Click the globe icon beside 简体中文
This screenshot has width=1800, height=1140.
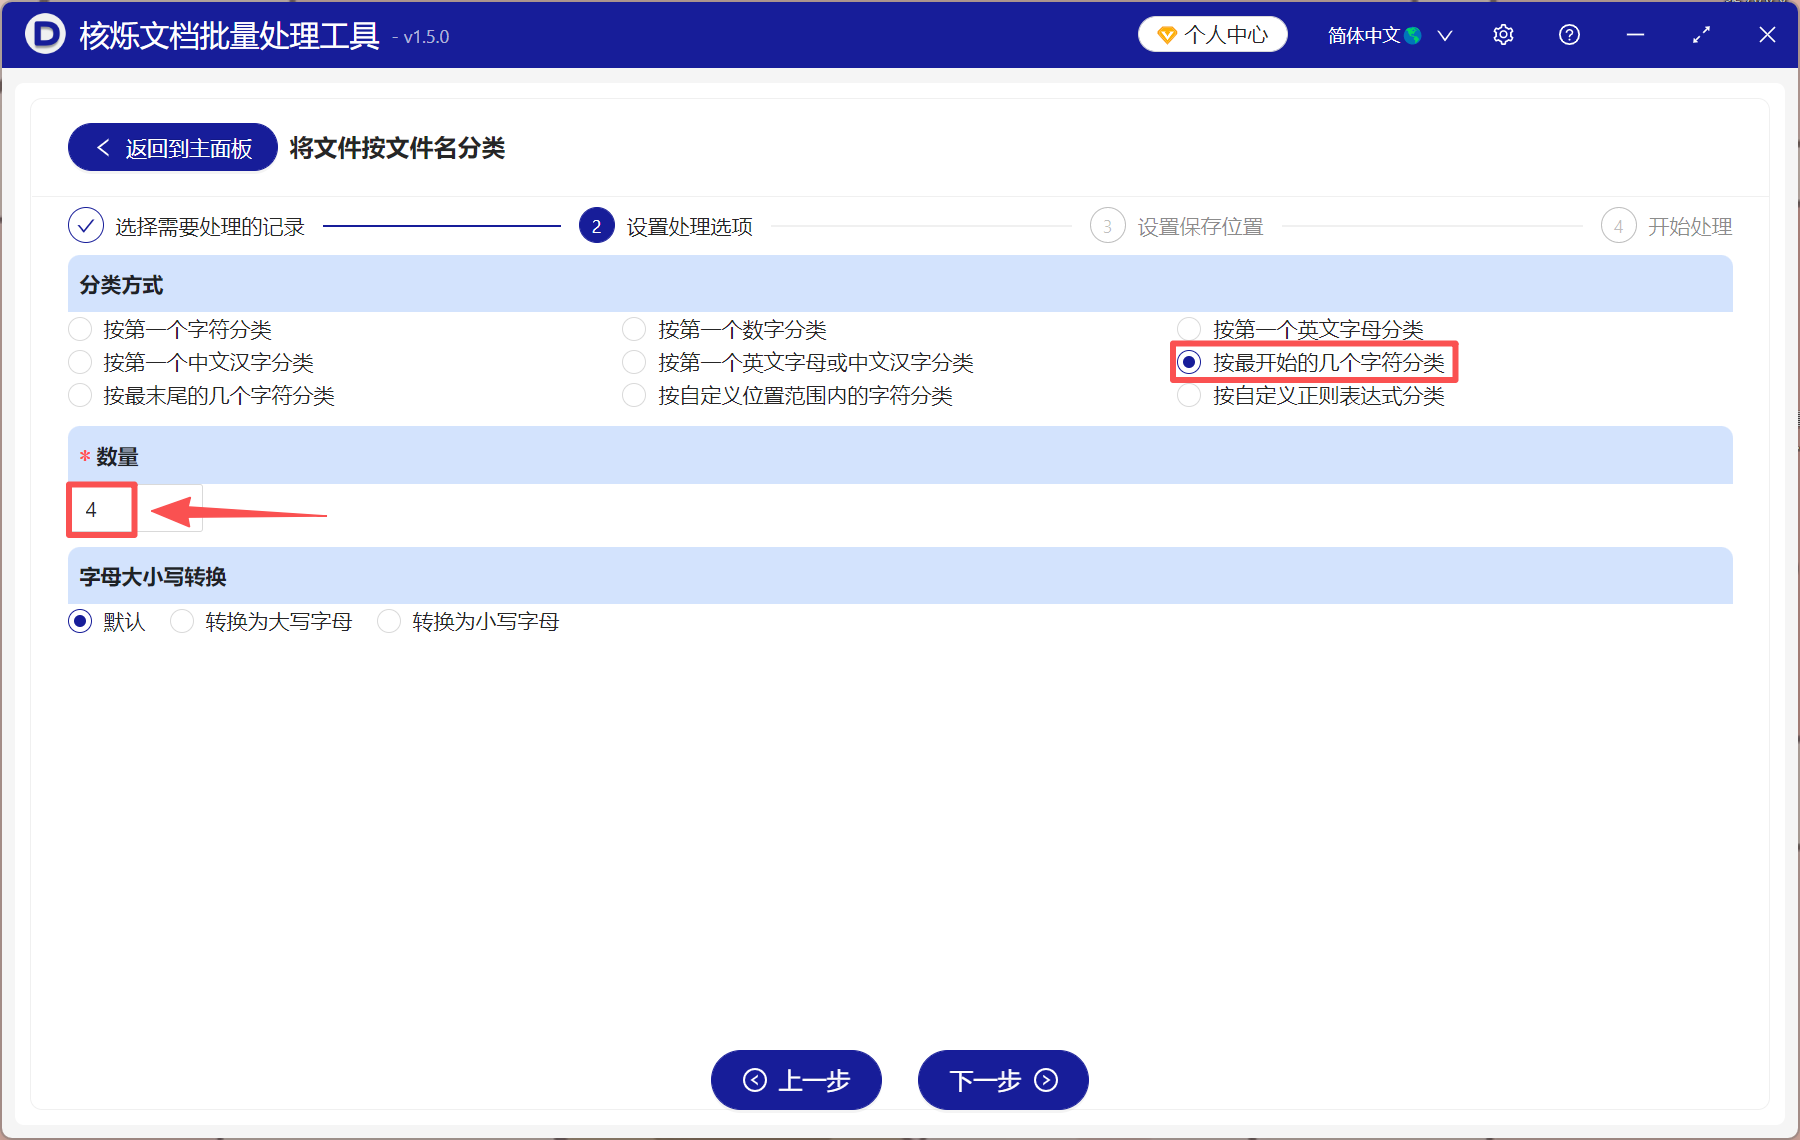point(1414,33)
